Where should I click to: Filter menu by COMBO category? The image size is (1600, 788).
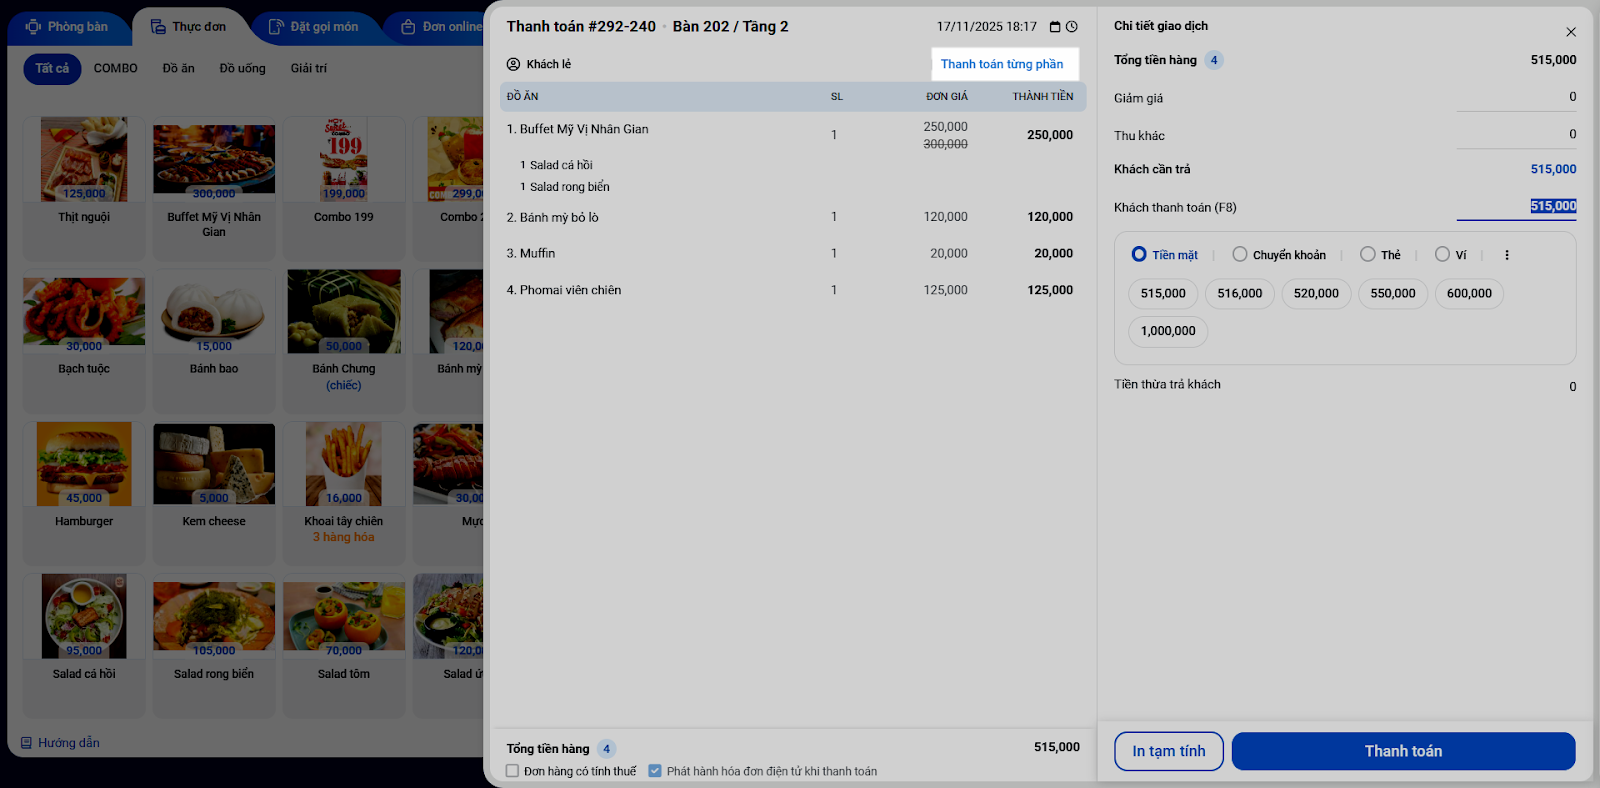(x=116, y=68)
